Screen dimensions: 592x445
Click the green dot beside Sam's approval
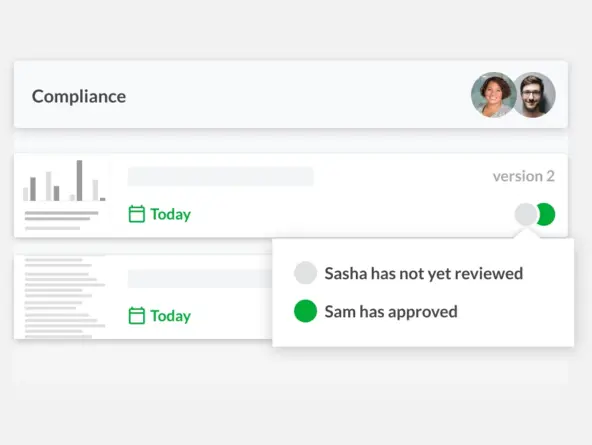(305, 311)
